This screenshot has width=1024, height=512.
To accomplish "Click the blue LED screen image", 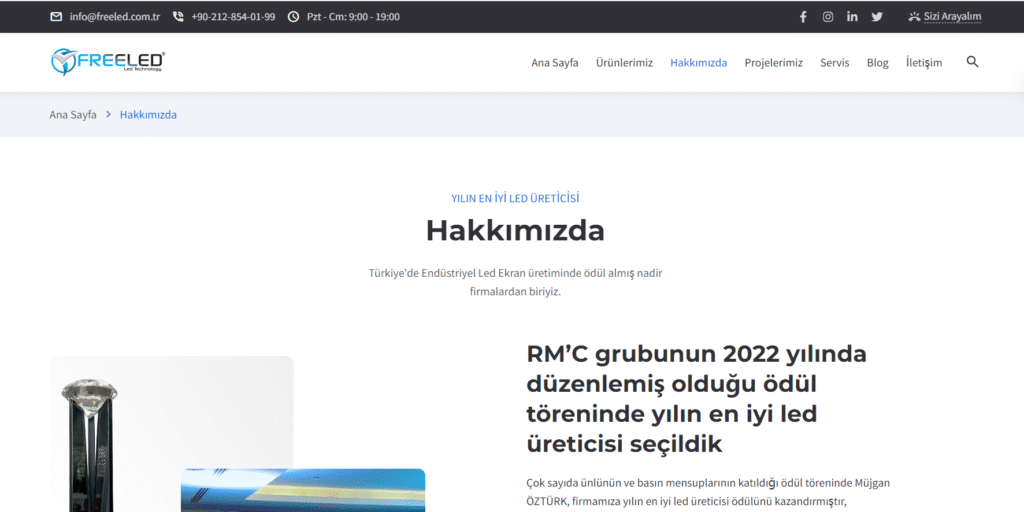I will click(303, 490).
